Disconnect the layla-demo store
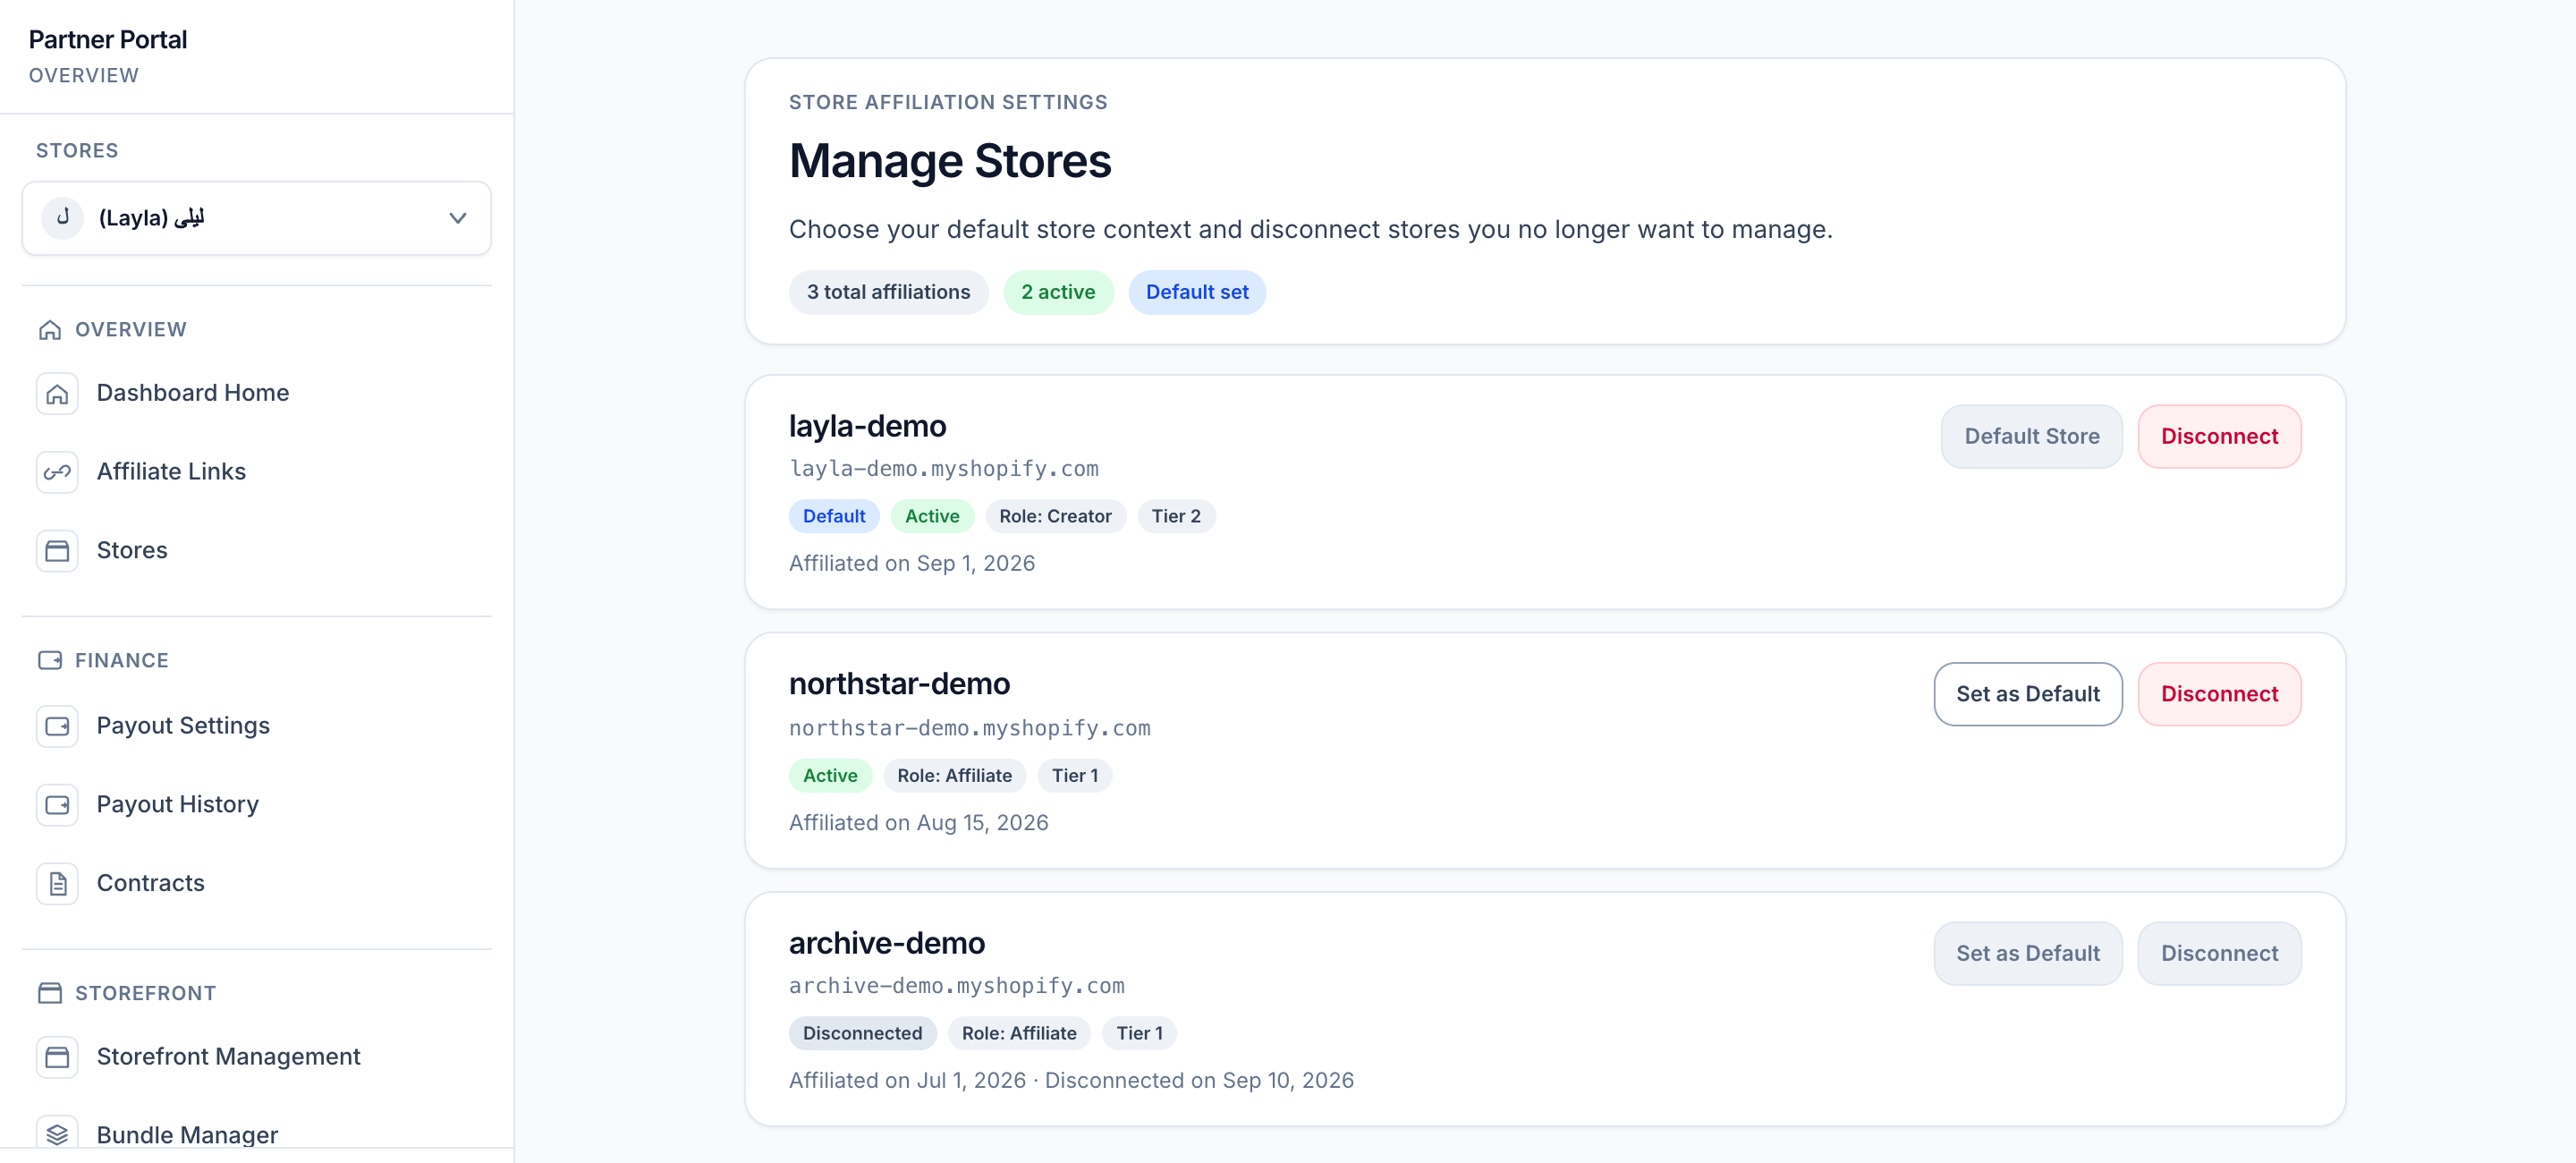2576x1163 pixels. [2219, 437]
